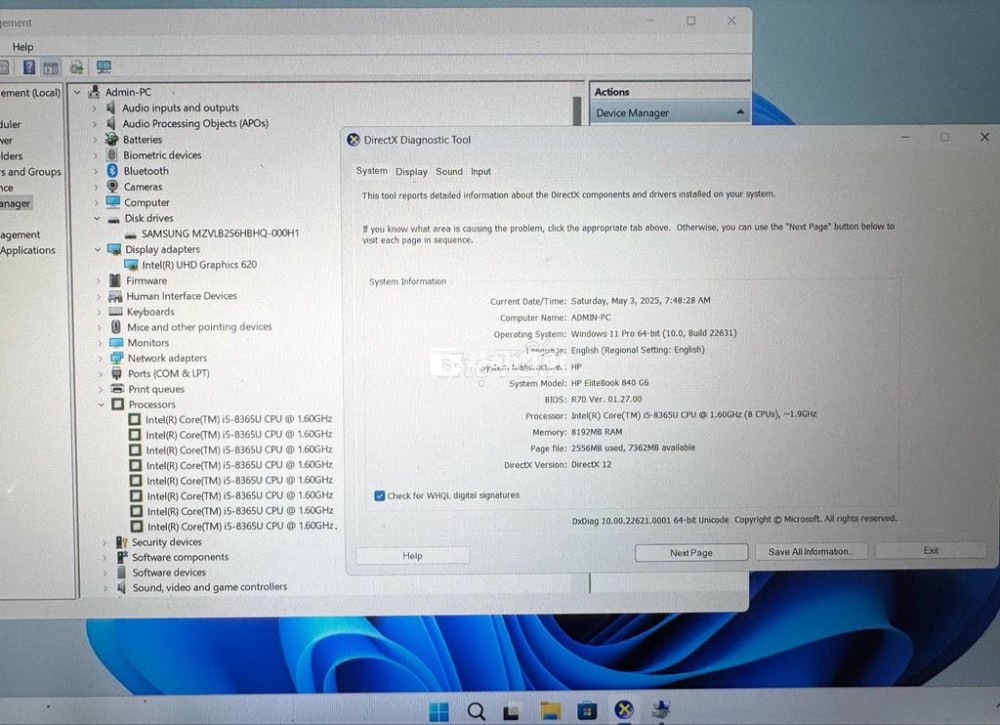This screenshot has width=1000, height=725.
Task: Switch to the Sound tab
Action: point(449,172)
